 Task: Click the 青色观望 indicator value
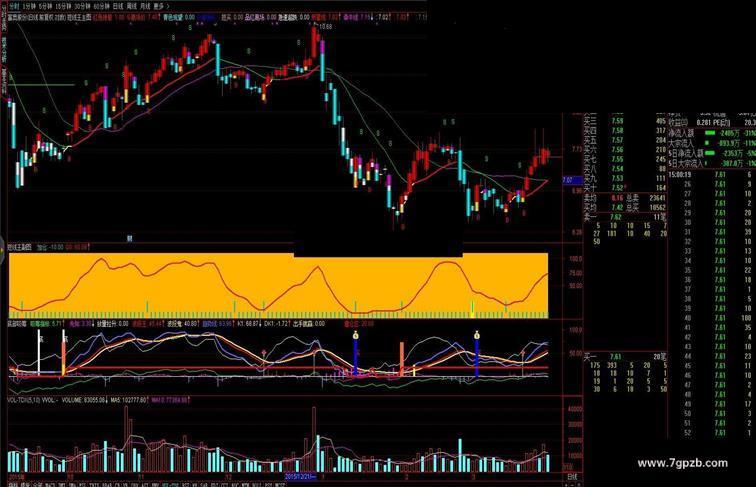tap(178, 17)
